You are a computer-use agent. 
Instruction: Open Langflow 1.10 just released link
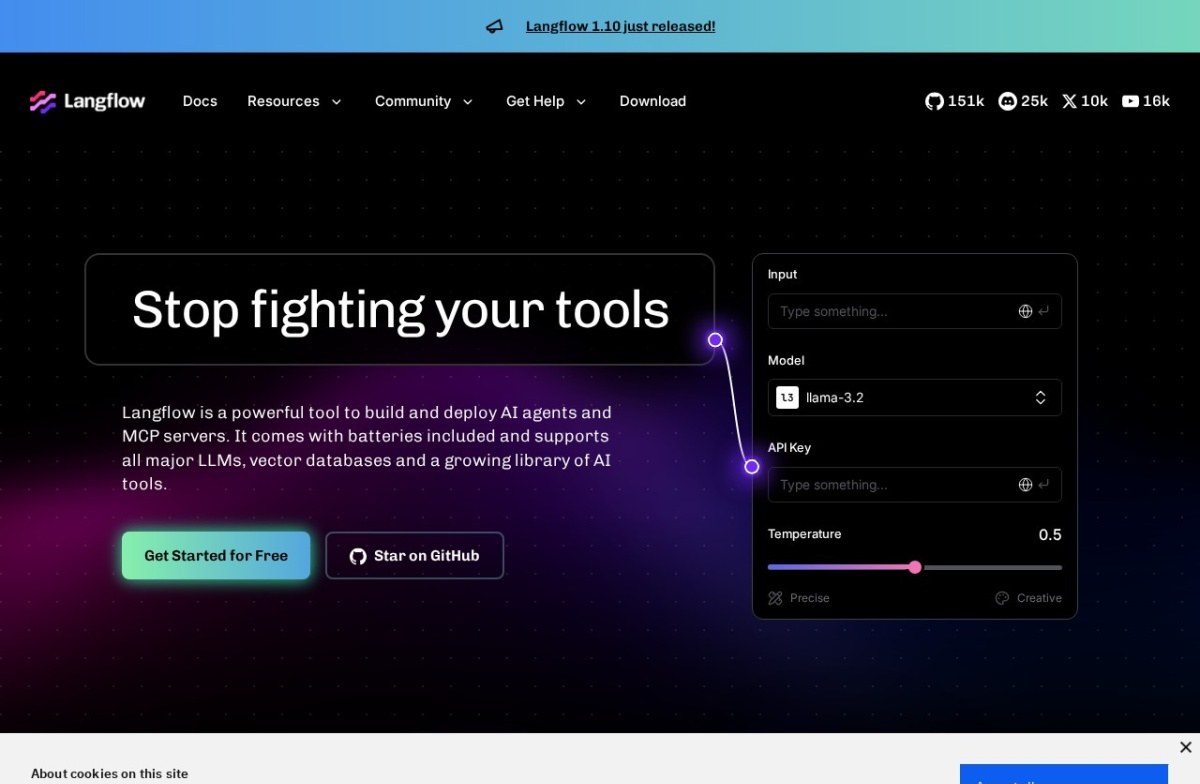pos(621,27)
